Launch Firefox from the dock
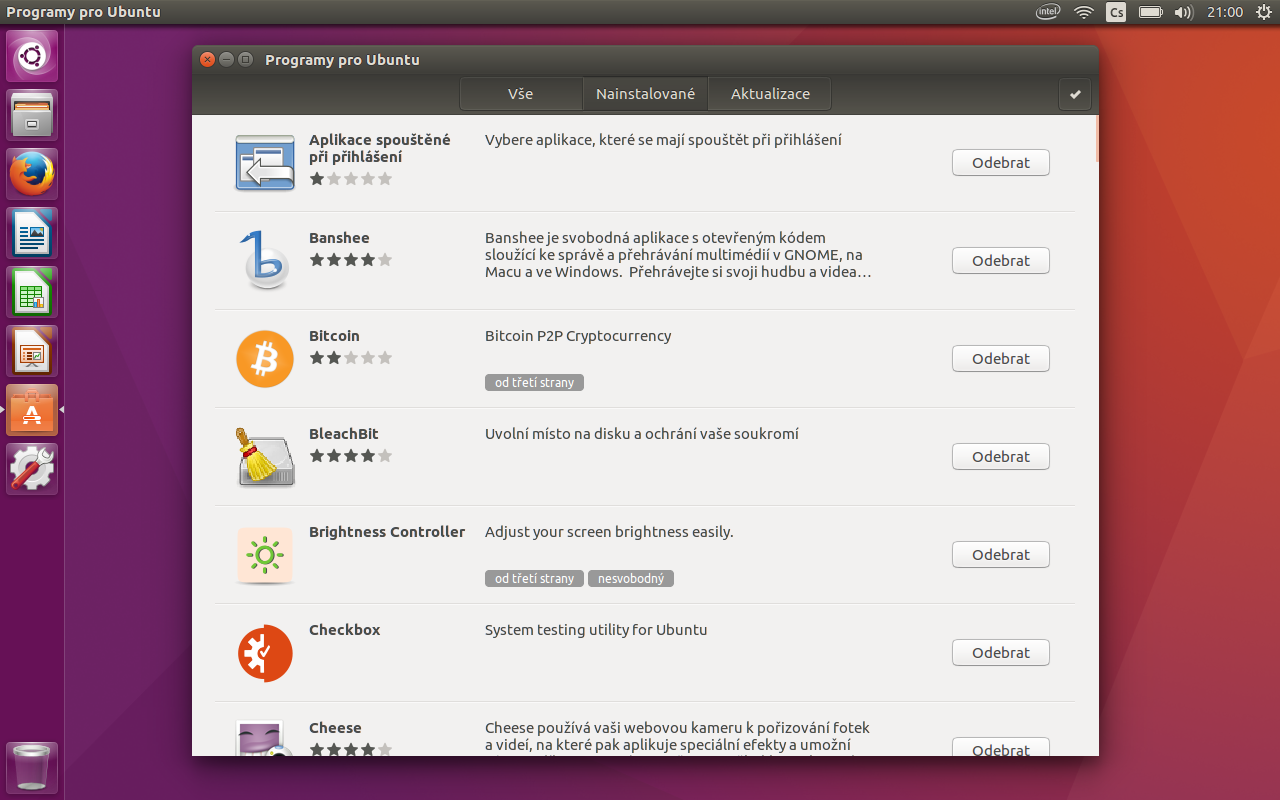Viewport: 1280px width, 800px height. click(x=31, y=173)
